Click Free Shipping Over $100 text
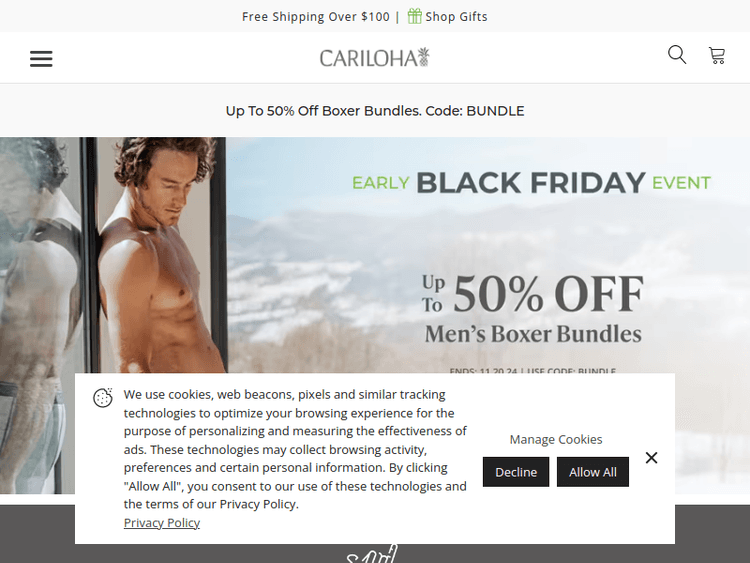Image resolution: width=750 pixels, height=563 pixels. click(316, 17)
